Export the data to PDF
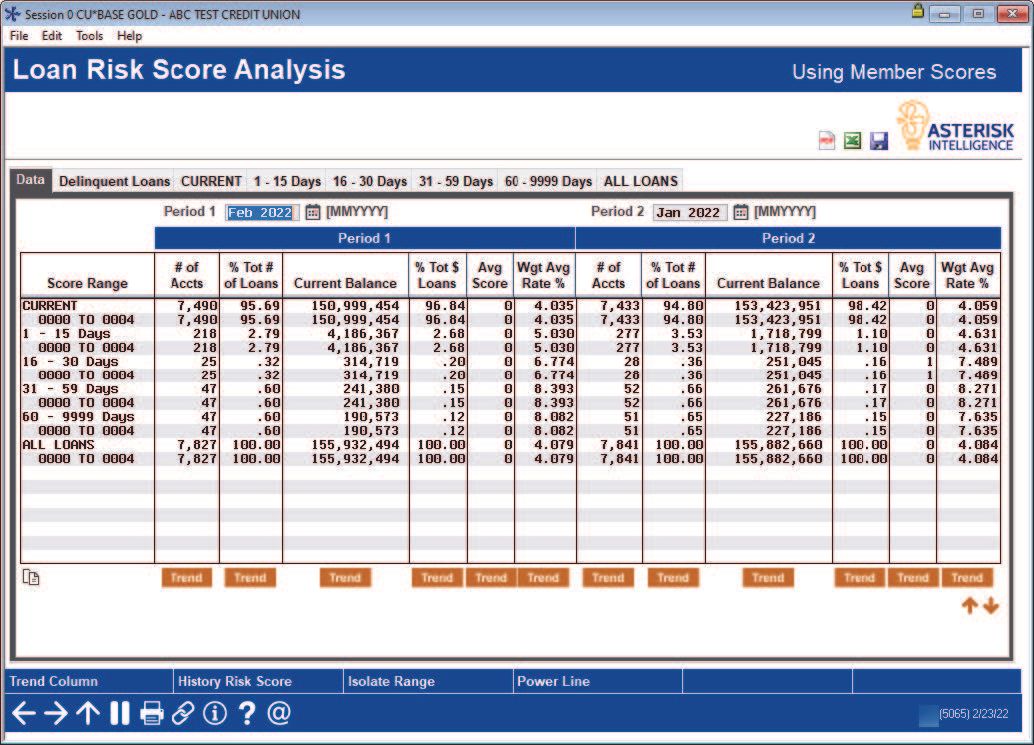This screenshot has width=1034, height=745. point(826,140)
